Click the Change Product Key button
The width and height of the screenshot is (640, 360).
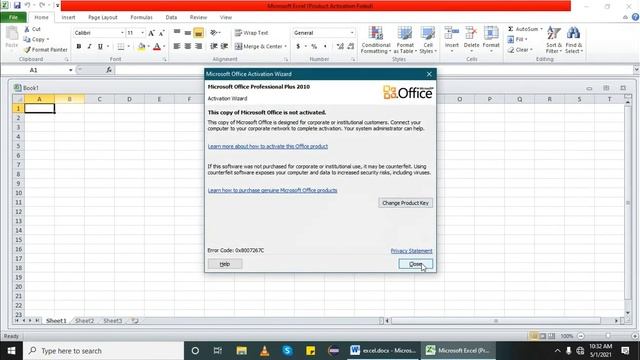[405, 203]
